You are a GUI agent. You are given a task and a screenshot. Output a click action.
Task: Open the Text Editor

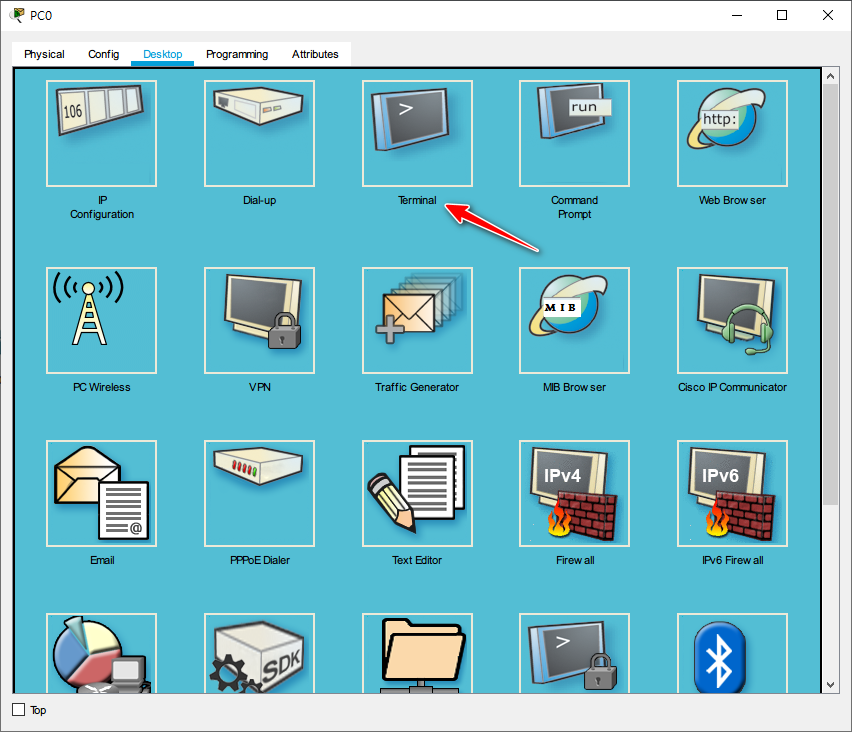click(417, 494)
